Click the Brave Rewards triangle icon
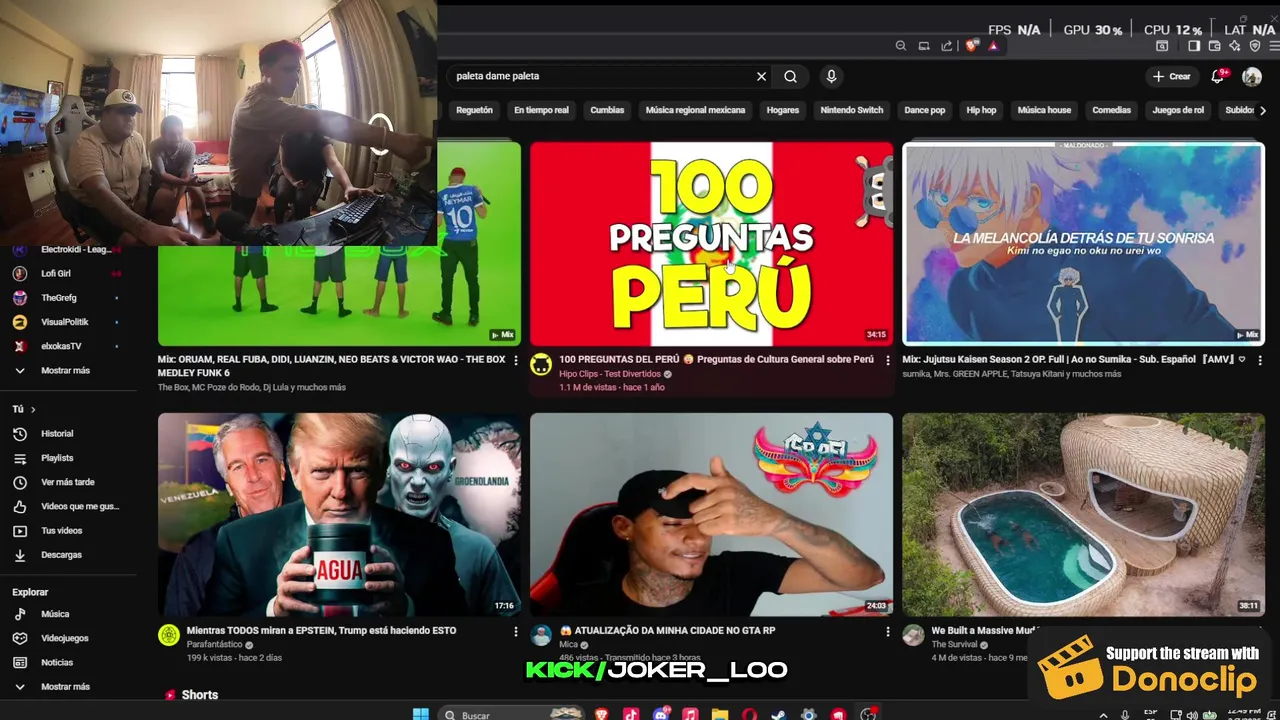Screen dimensions: 1280x720 click(x=993, y=46)
